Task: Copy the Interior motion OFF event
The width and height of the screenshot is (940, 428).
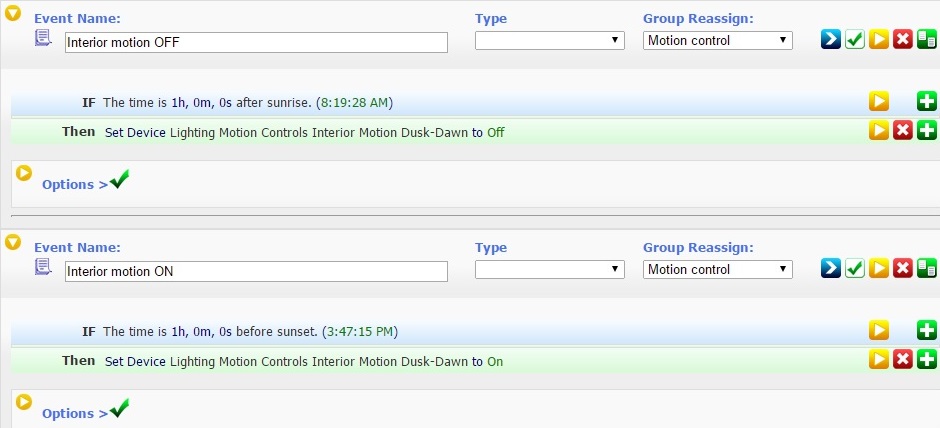Action: click(927, 40)
